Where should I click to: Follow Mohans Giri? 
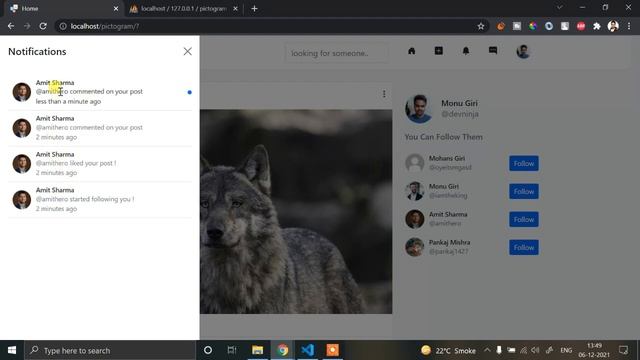click(524, 163)
